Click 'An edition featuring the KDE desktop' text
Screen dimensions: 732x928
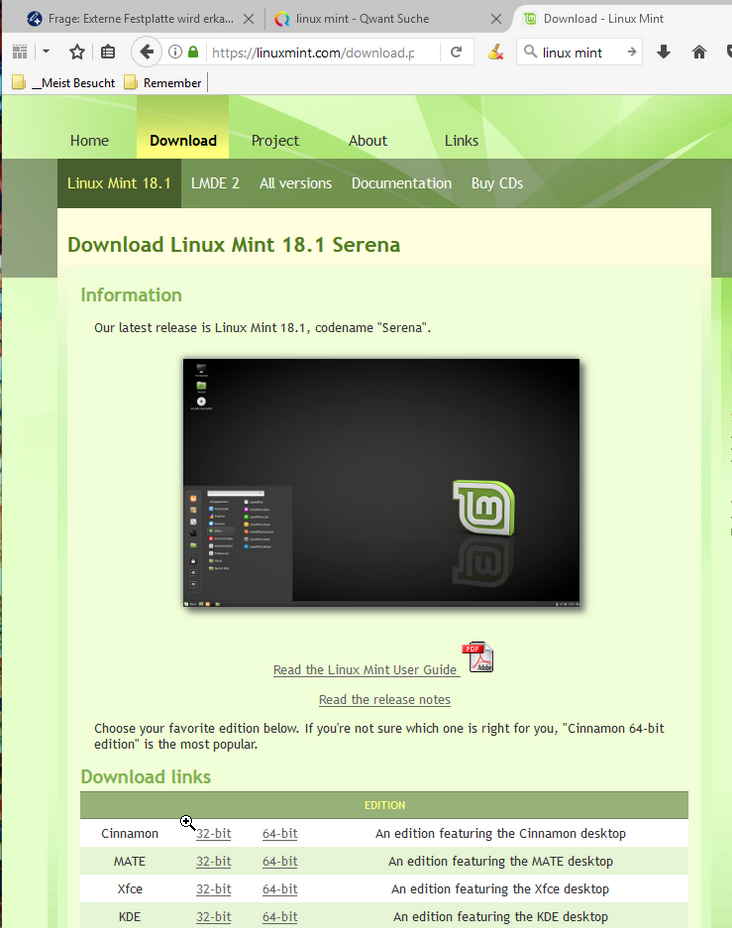point(501,917)
